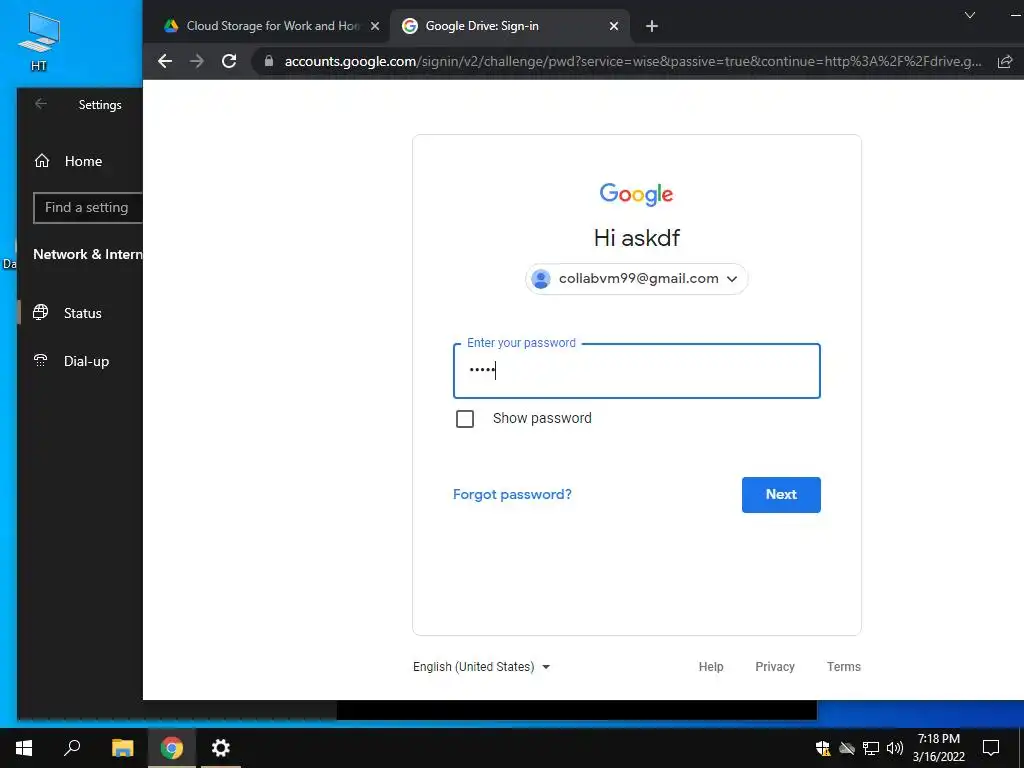Open the English (United States) language dropdown
Image resolution: width=1024 pixels, height=768 pixels.
(x=481, y=667)
